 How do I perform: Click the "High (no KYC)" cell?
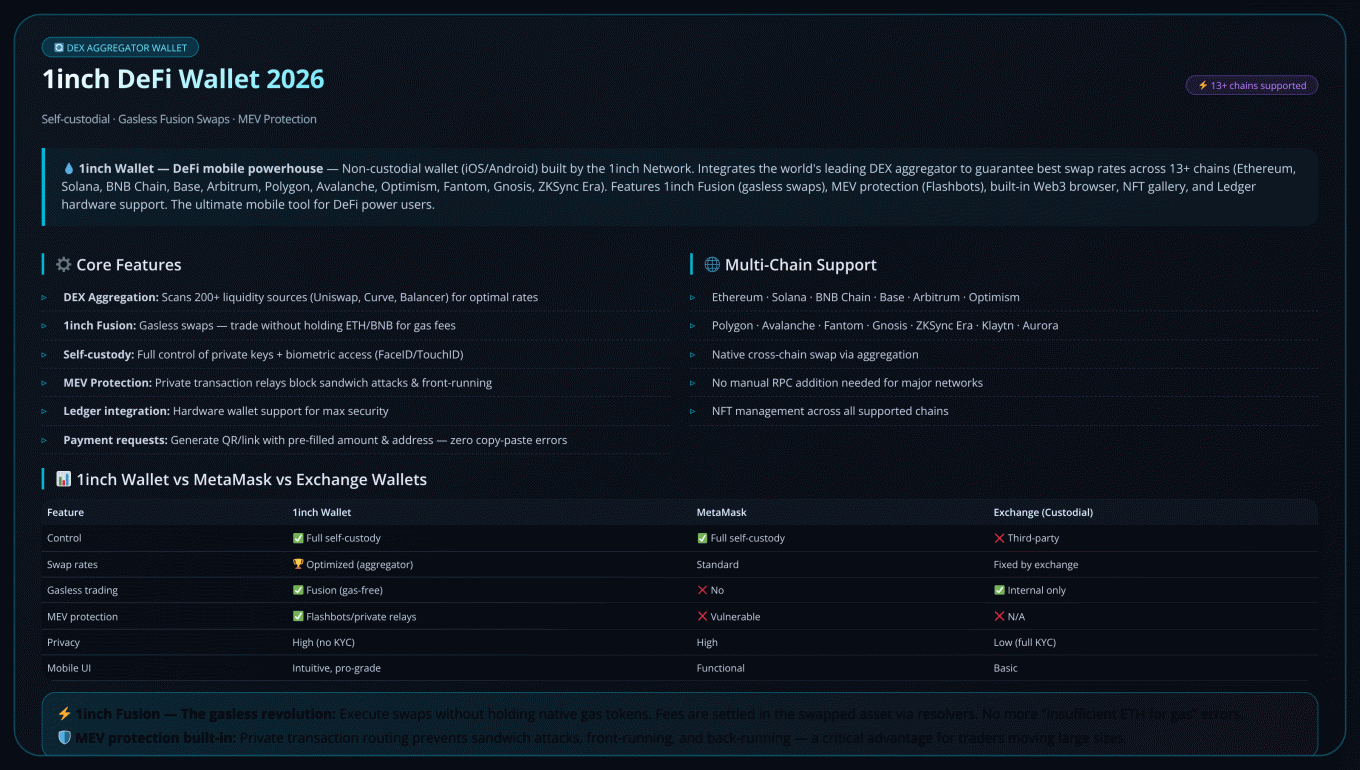click(x=323, y=642)
